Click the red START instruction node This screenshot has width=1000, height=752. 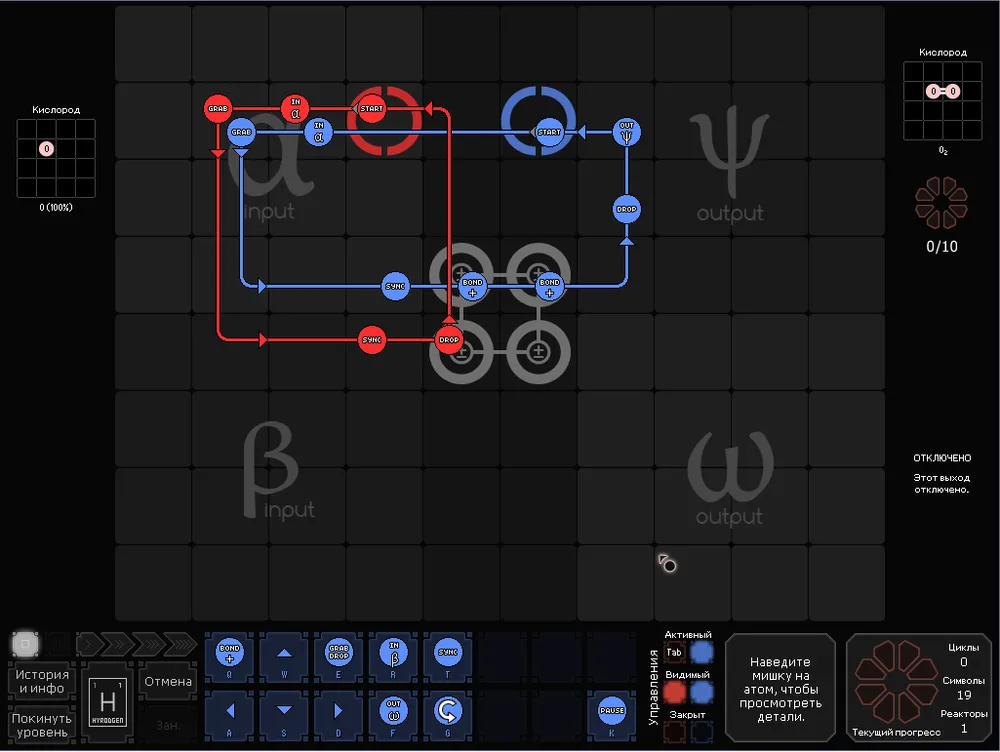point(372,108)
